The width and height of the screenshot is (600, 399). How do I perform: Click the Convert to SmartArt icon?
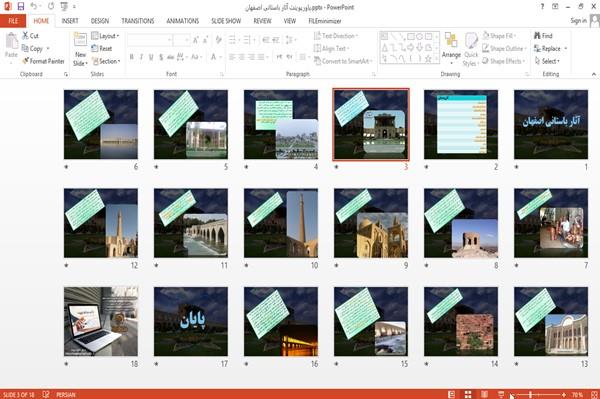click(317, 61)
